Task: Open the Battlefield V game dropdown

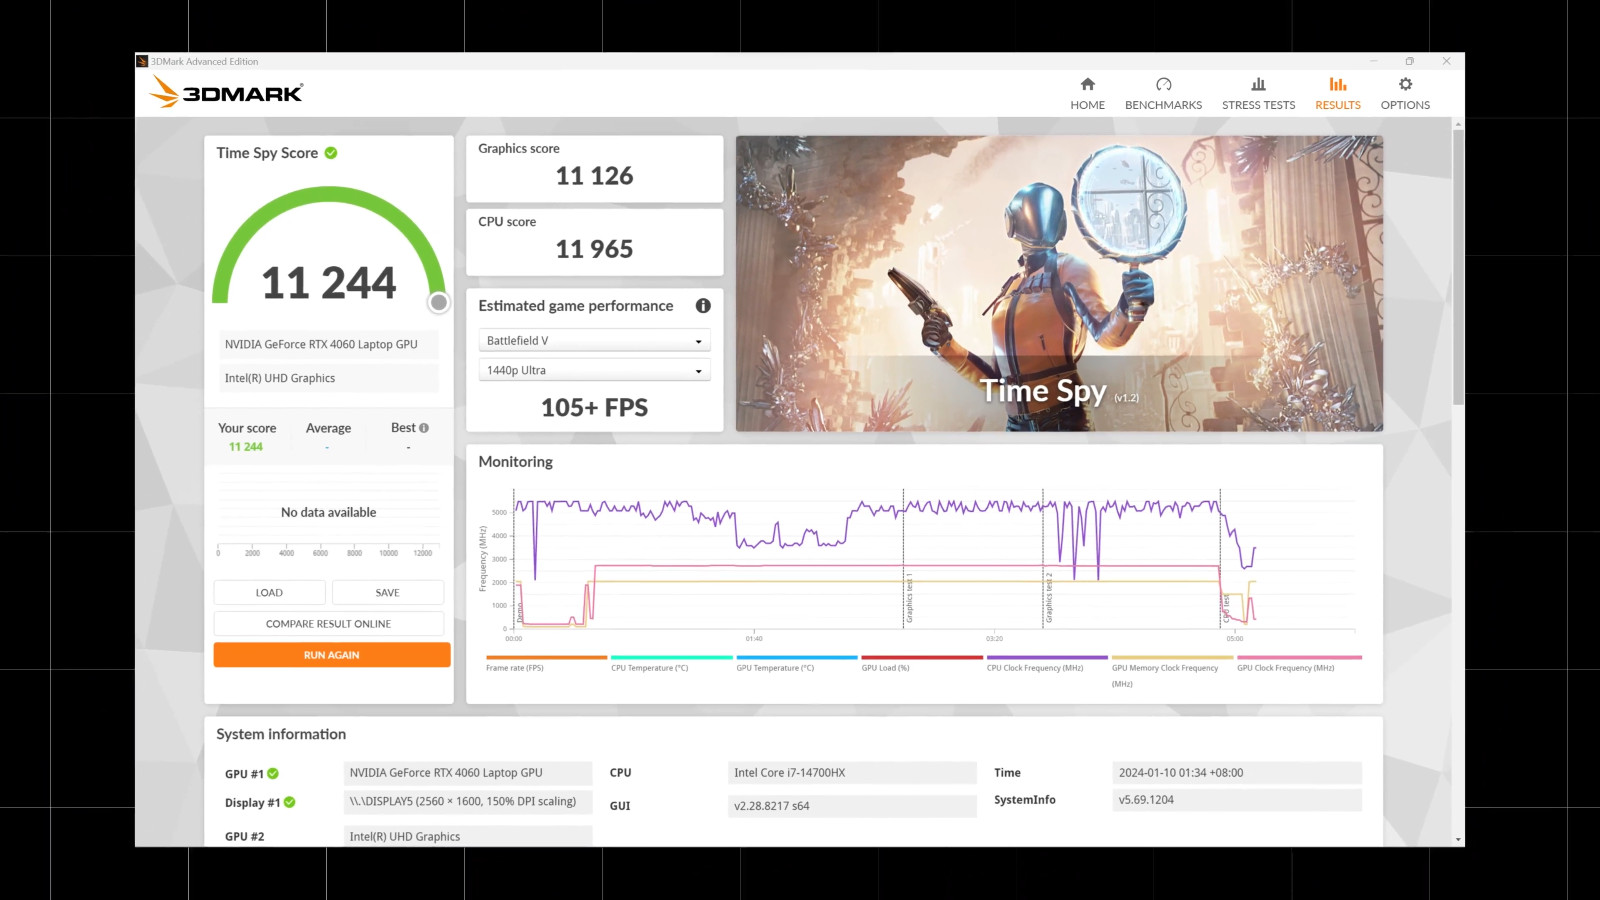Action: click(594, 341)
